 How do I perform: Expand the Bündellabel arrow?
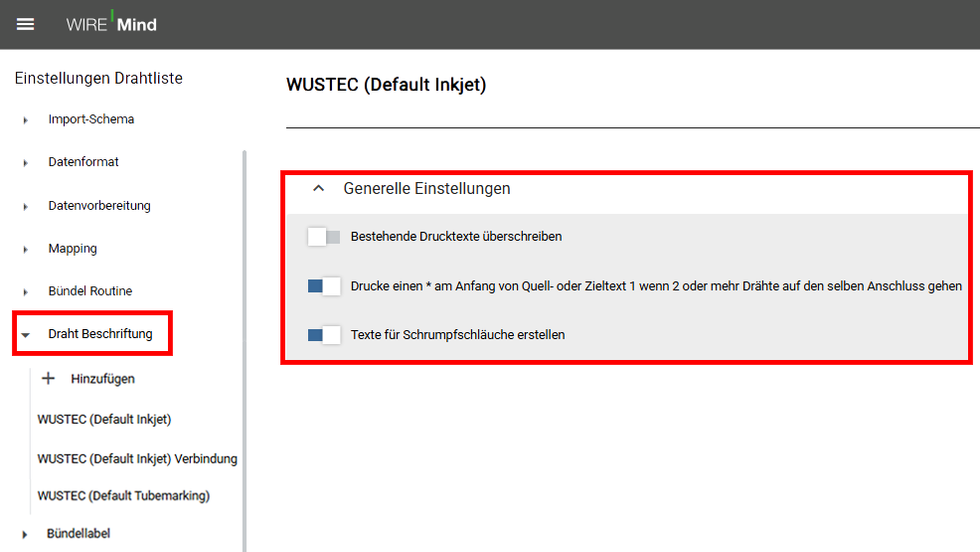[x=24, y=534]
